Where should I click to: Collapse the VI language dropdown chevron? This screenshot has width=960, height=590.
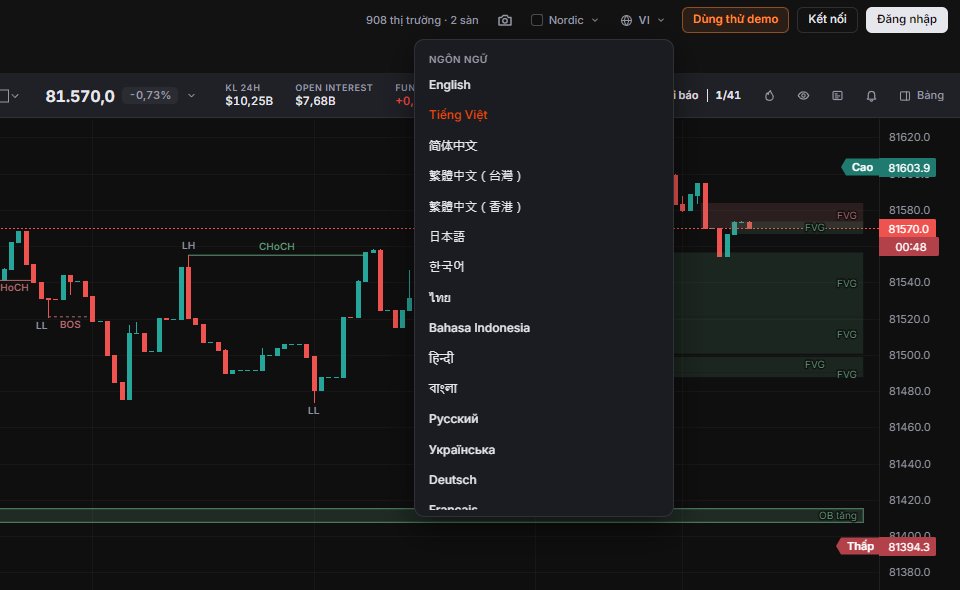(661, 20)
